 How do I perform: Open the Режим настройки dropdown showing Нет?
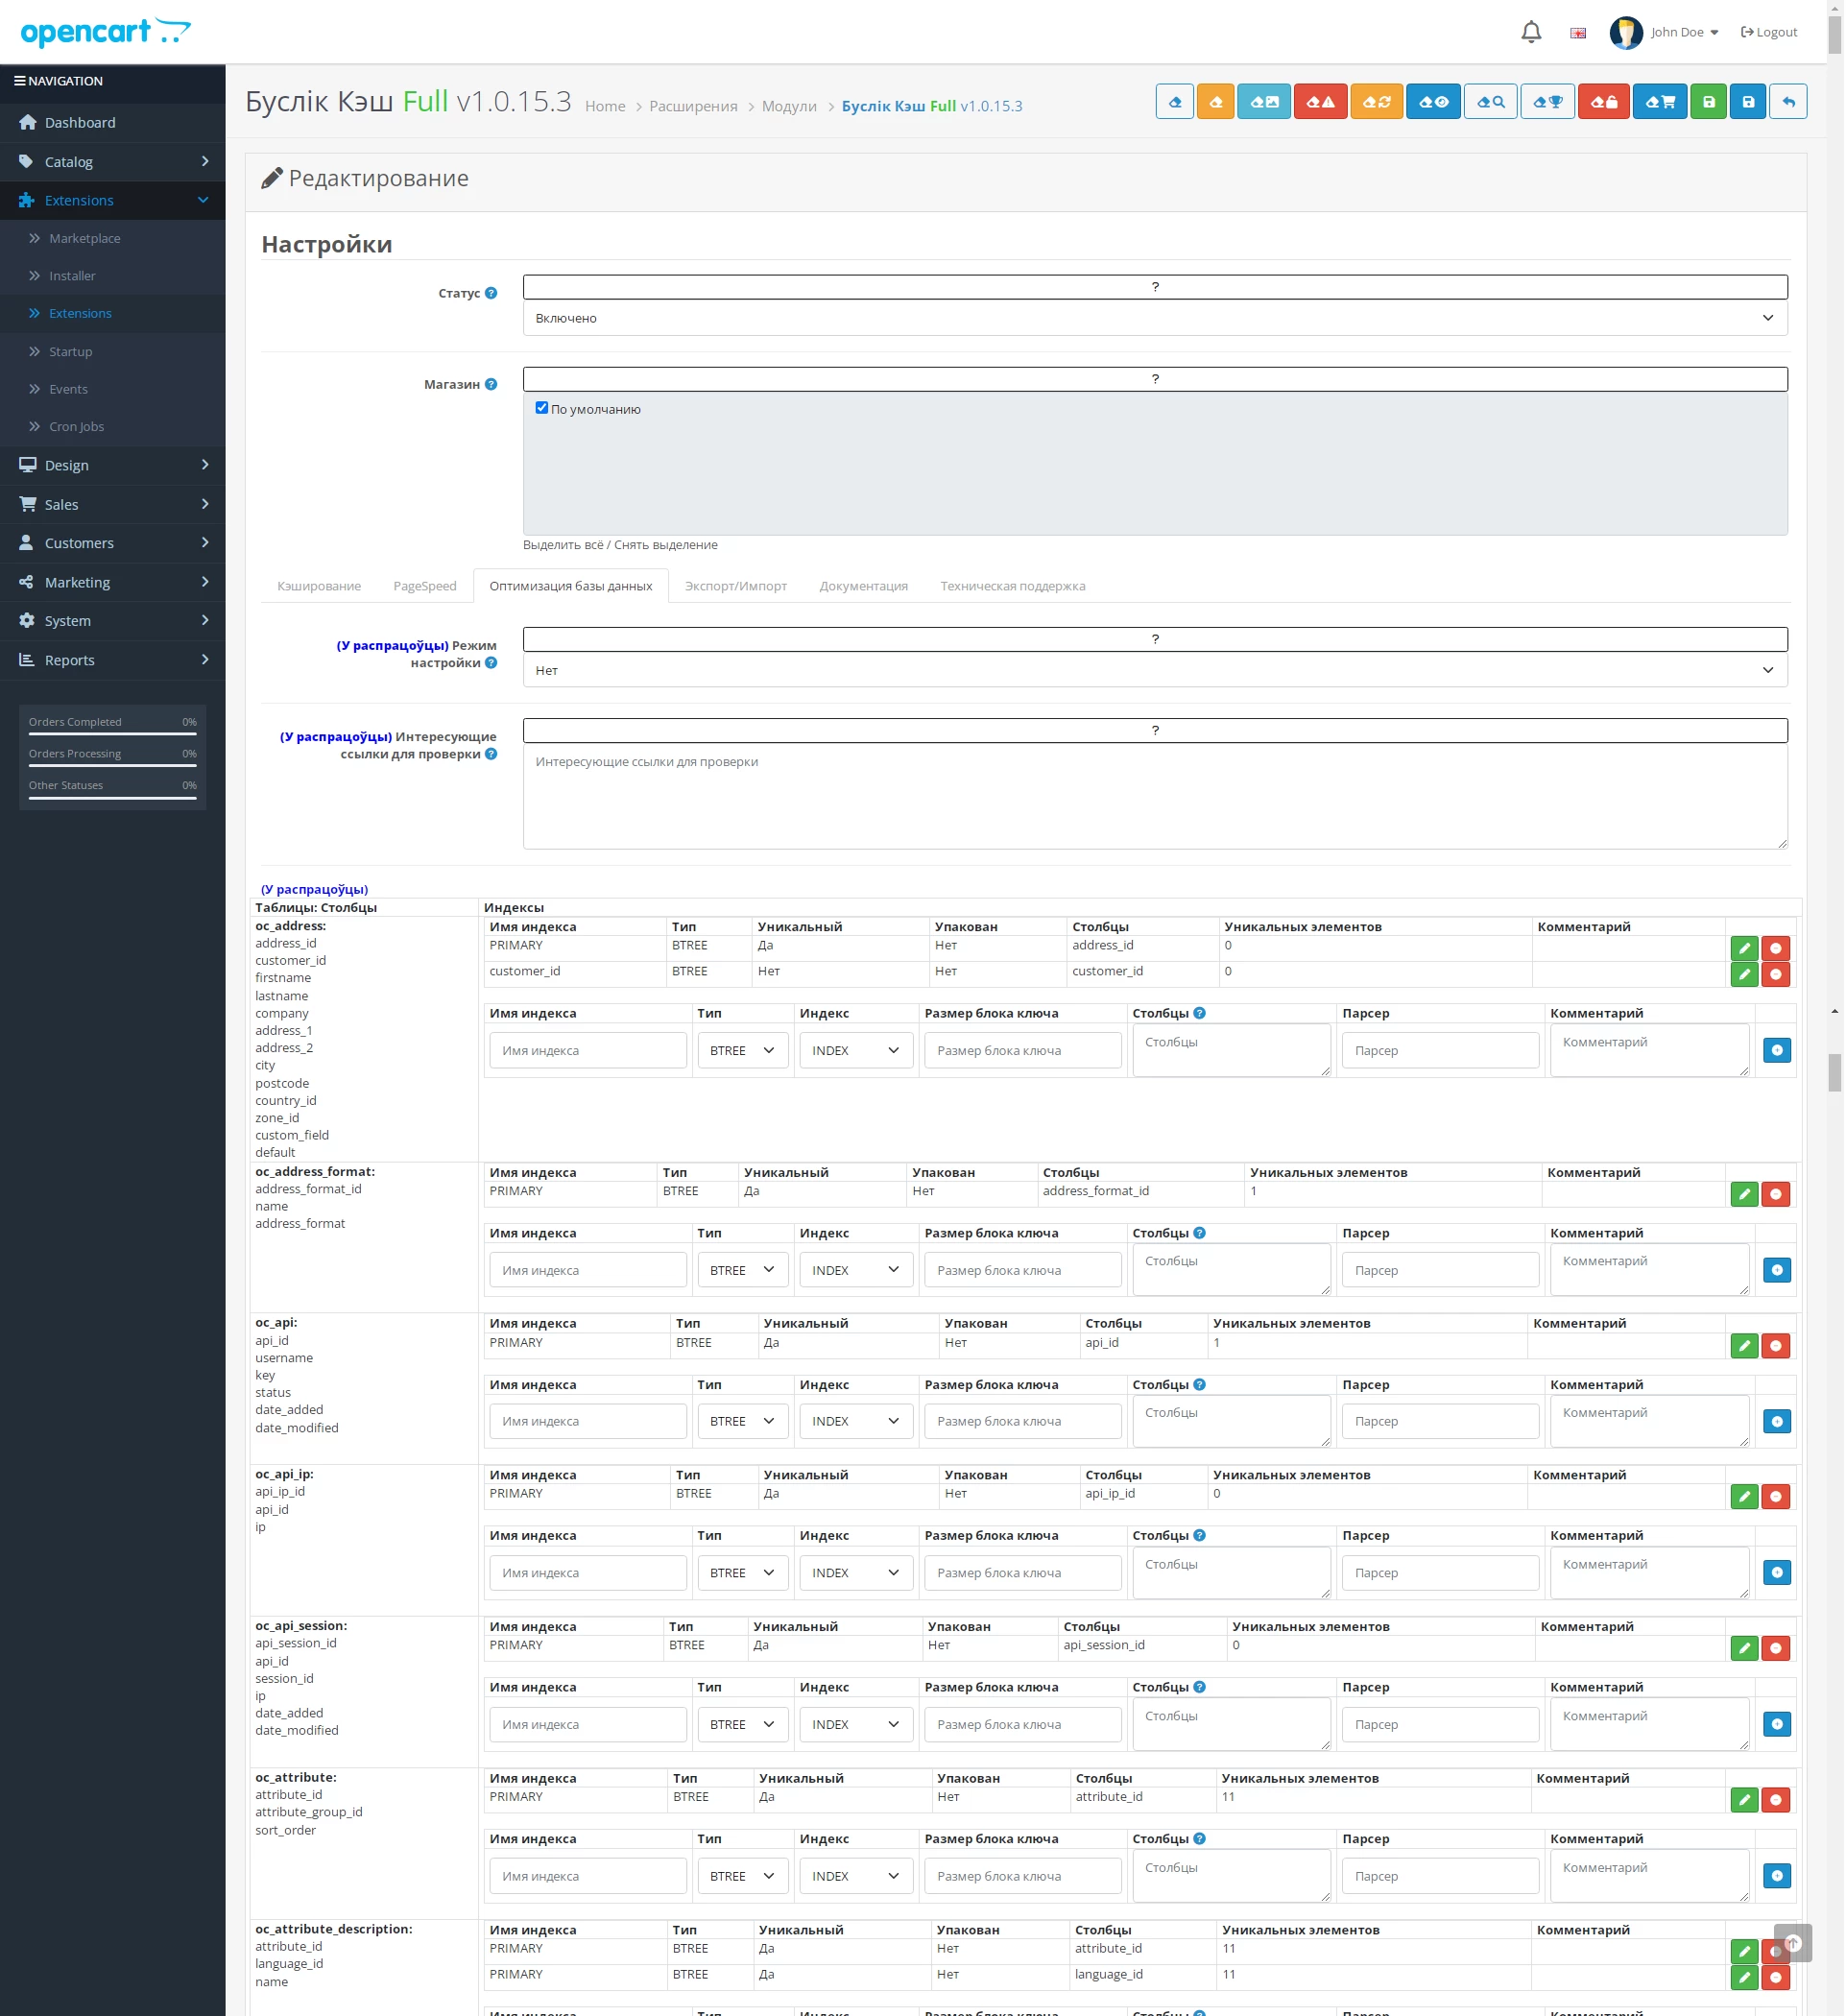[1156, 670]
